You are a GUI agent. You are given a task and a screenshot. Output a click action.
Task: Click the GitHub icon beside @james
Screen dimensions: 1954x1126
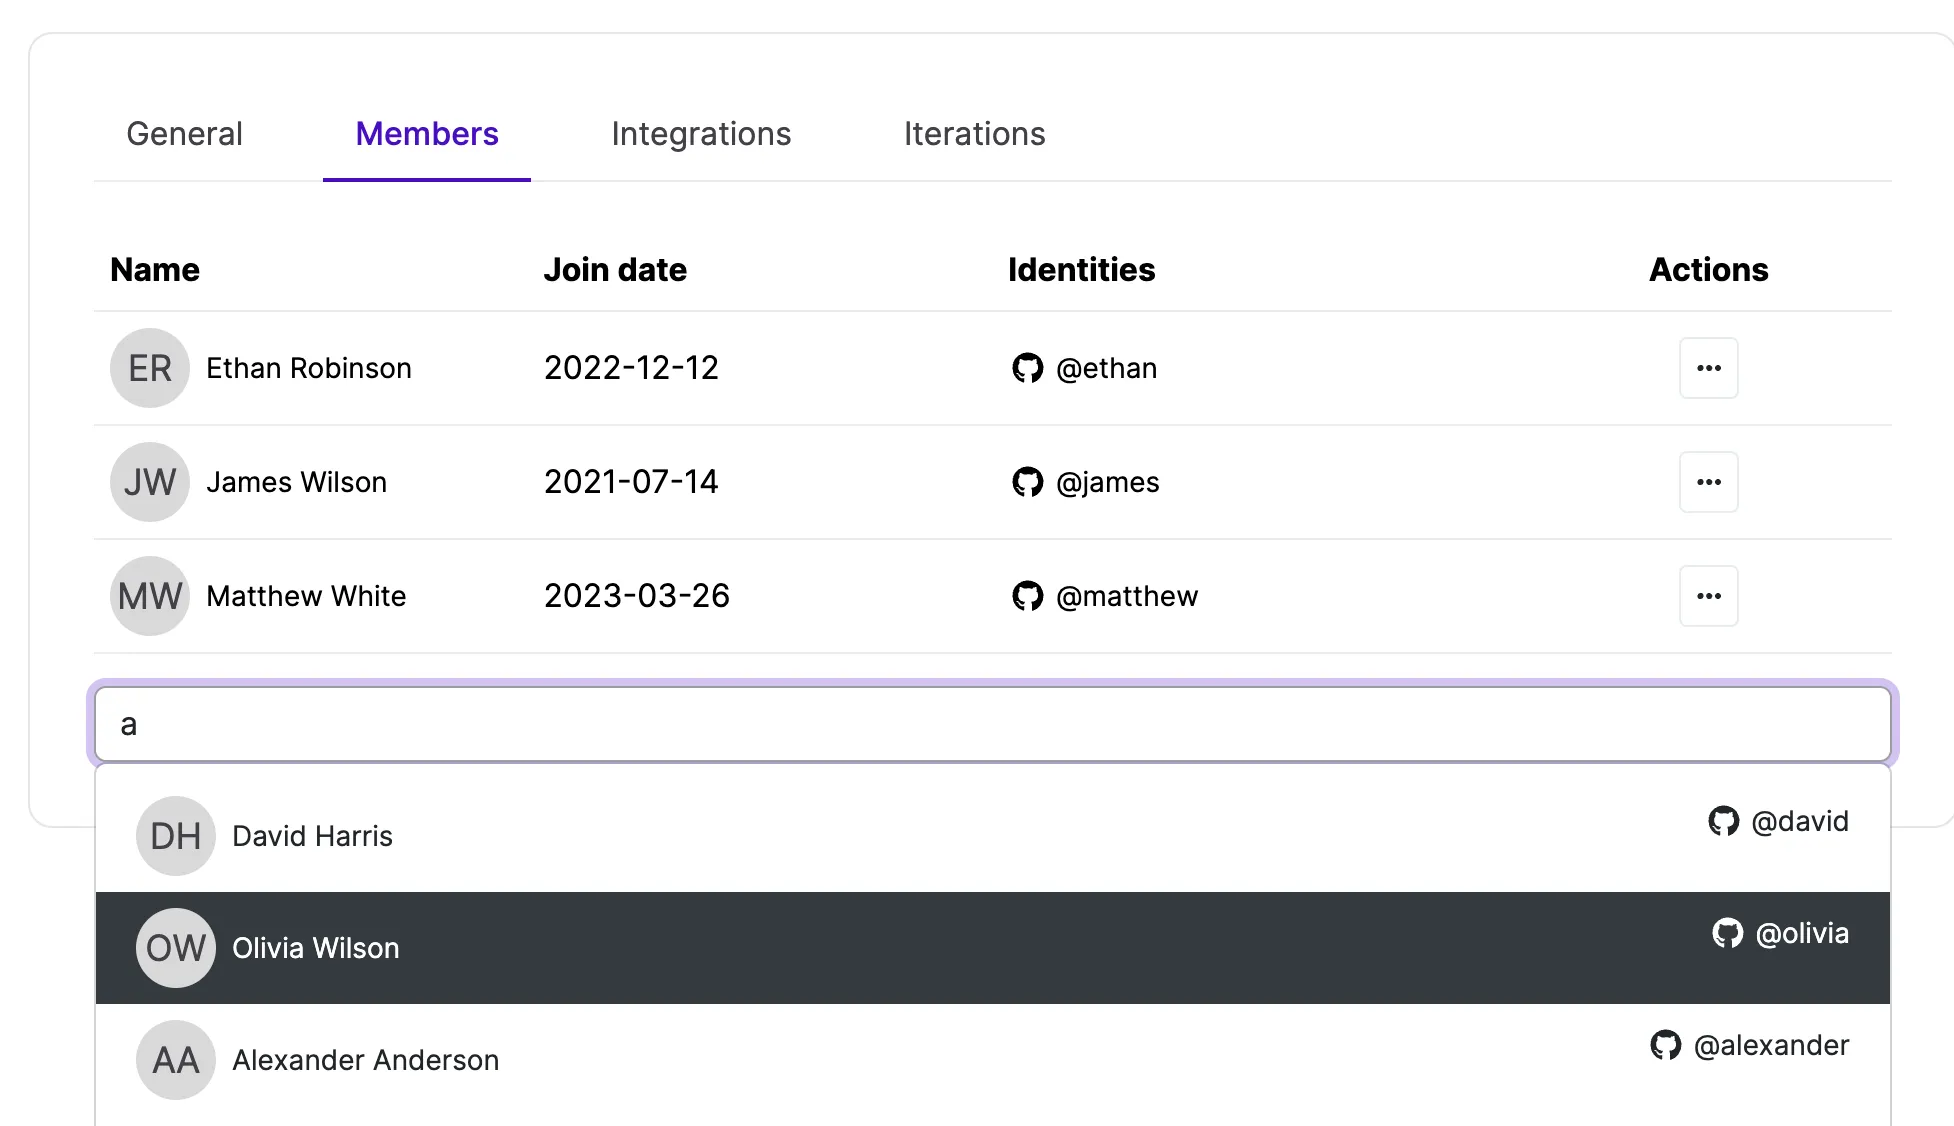pos(1027,482)
